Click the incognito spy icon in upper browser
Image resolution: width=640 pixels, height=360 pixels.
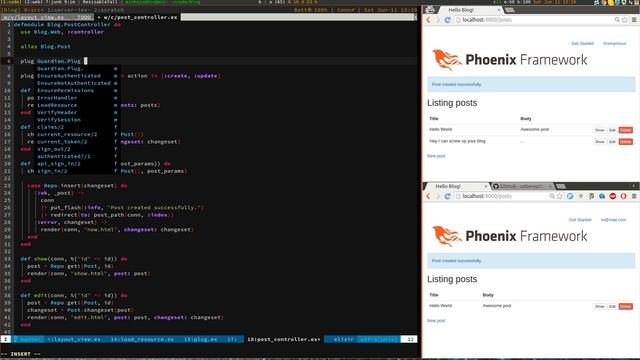point(430,10)
